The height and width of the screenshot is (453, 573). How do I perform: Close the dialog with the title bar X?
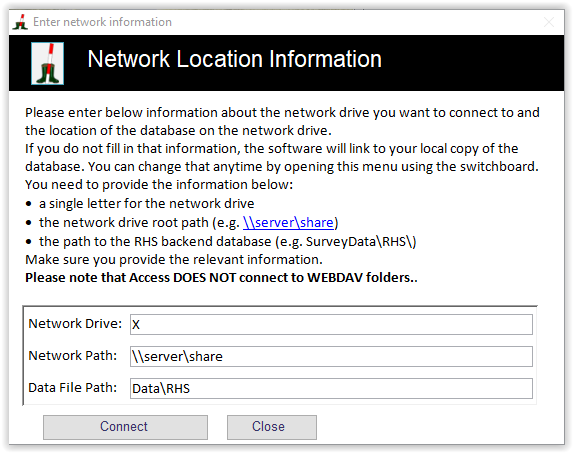pos(549,22)
